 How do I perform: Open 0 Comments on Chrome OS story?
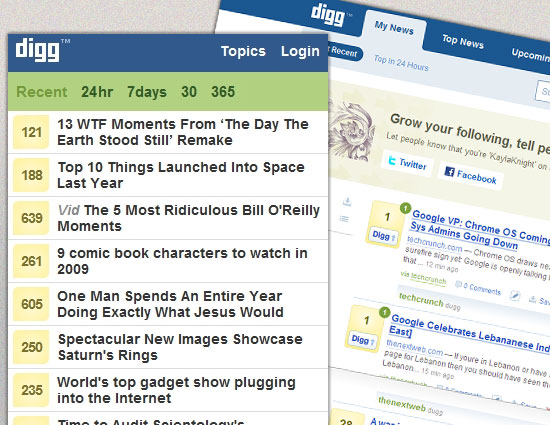pyautogui.click(x=482, y=289)
